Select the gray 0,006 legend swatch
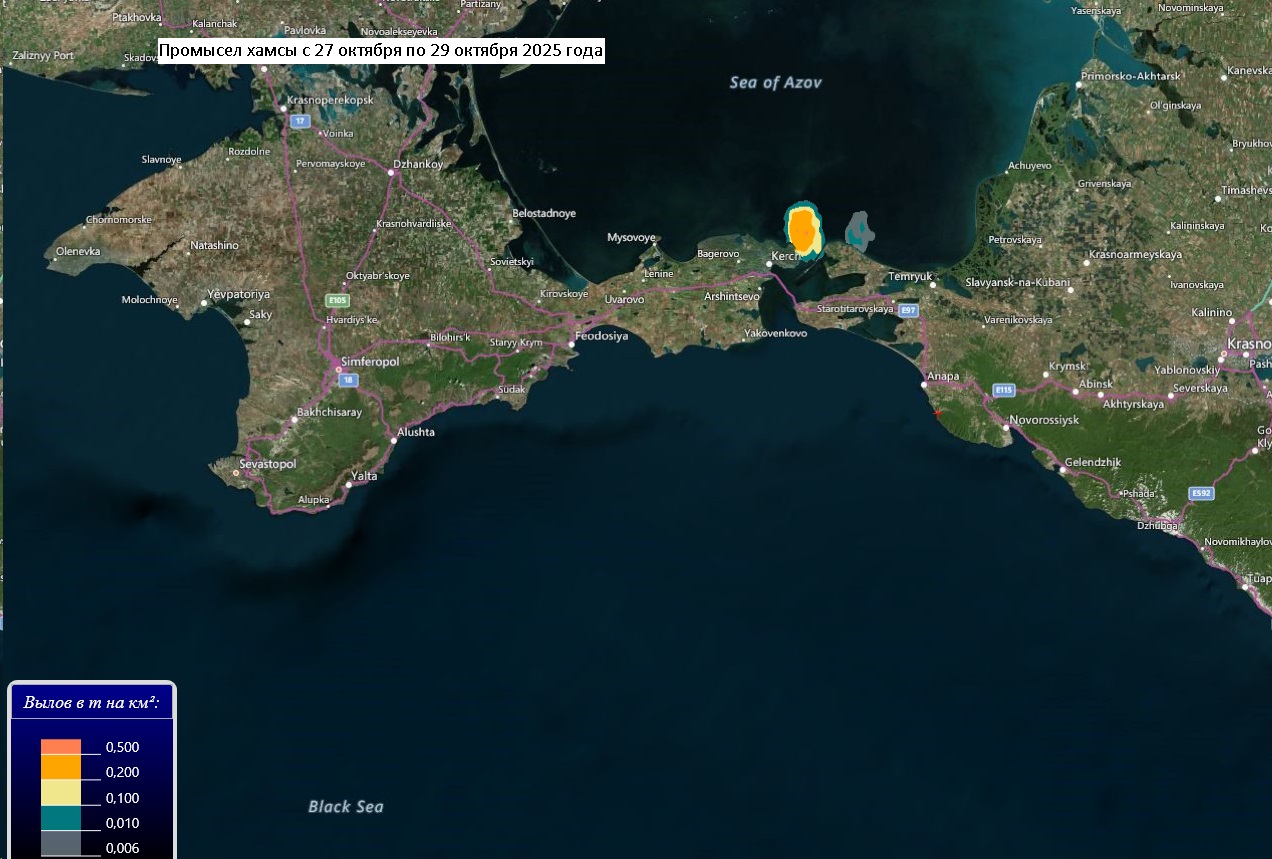Screen dimensions: 1272x859 point(60,845)
